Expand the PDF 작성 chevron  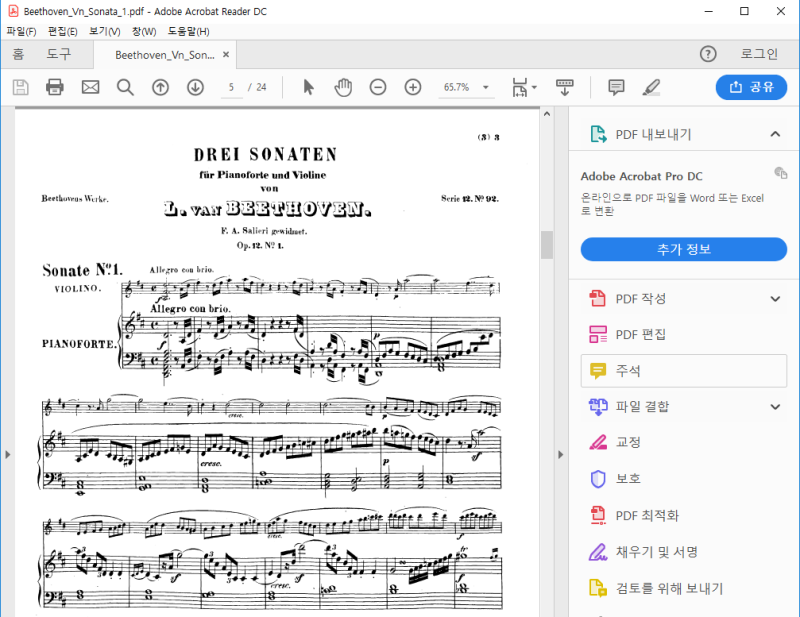(x=775, y=299)
